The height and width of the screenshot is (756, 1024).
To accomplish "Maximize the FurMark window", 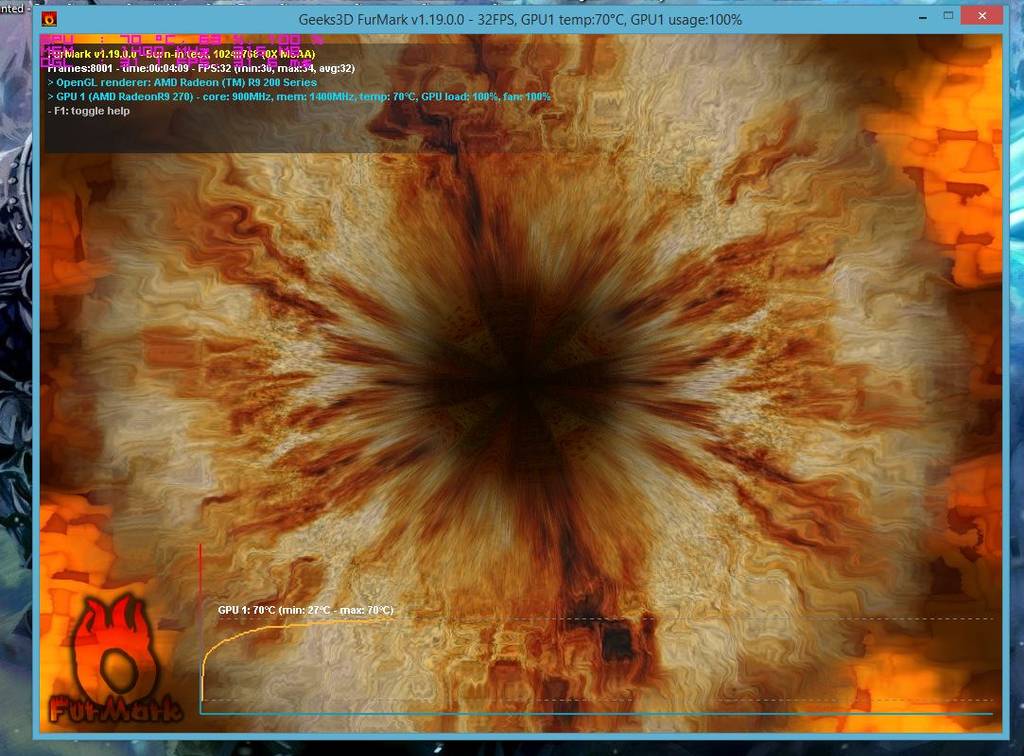I will point(948,16).
